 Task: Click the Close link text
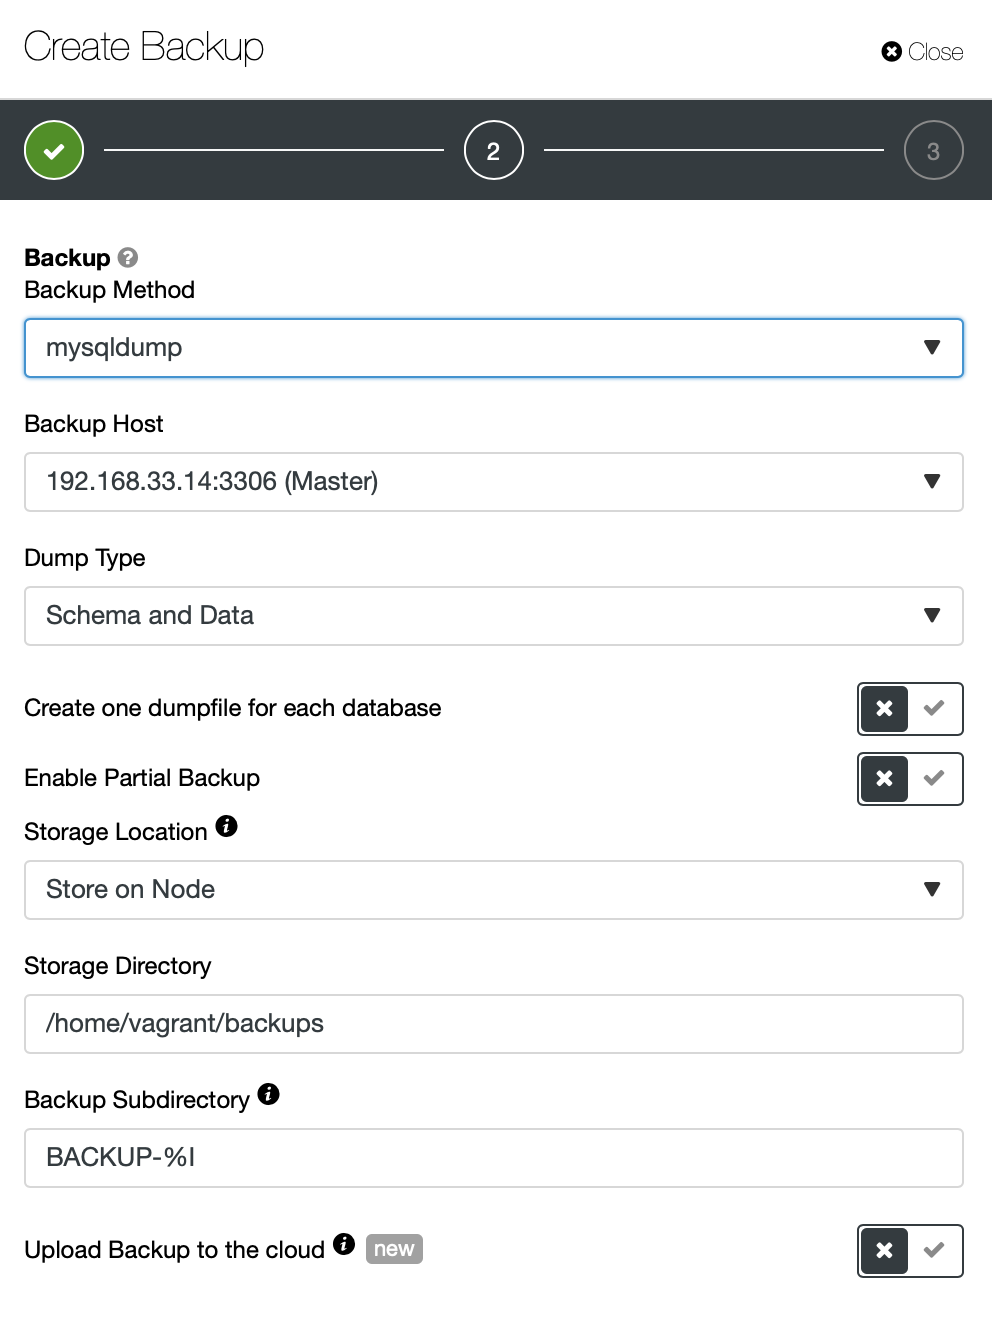(936, 52)
